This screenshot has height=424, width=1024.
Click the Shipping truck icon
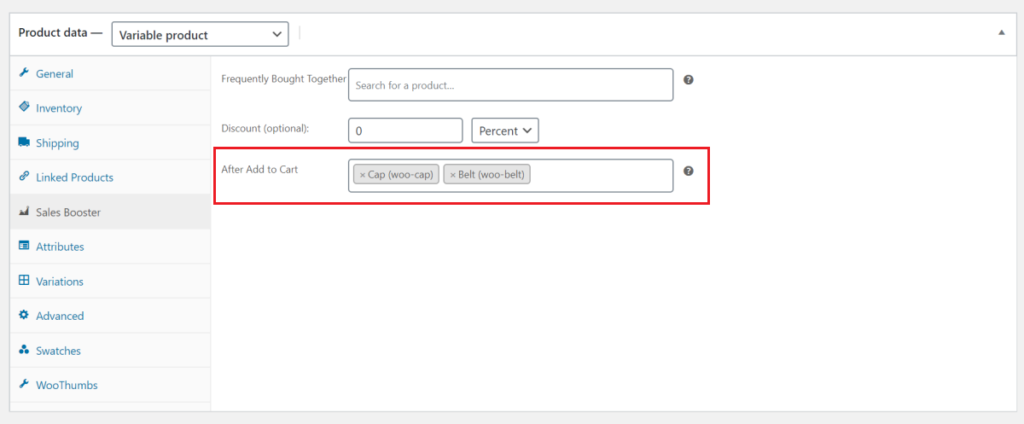(x=24, y=142)
